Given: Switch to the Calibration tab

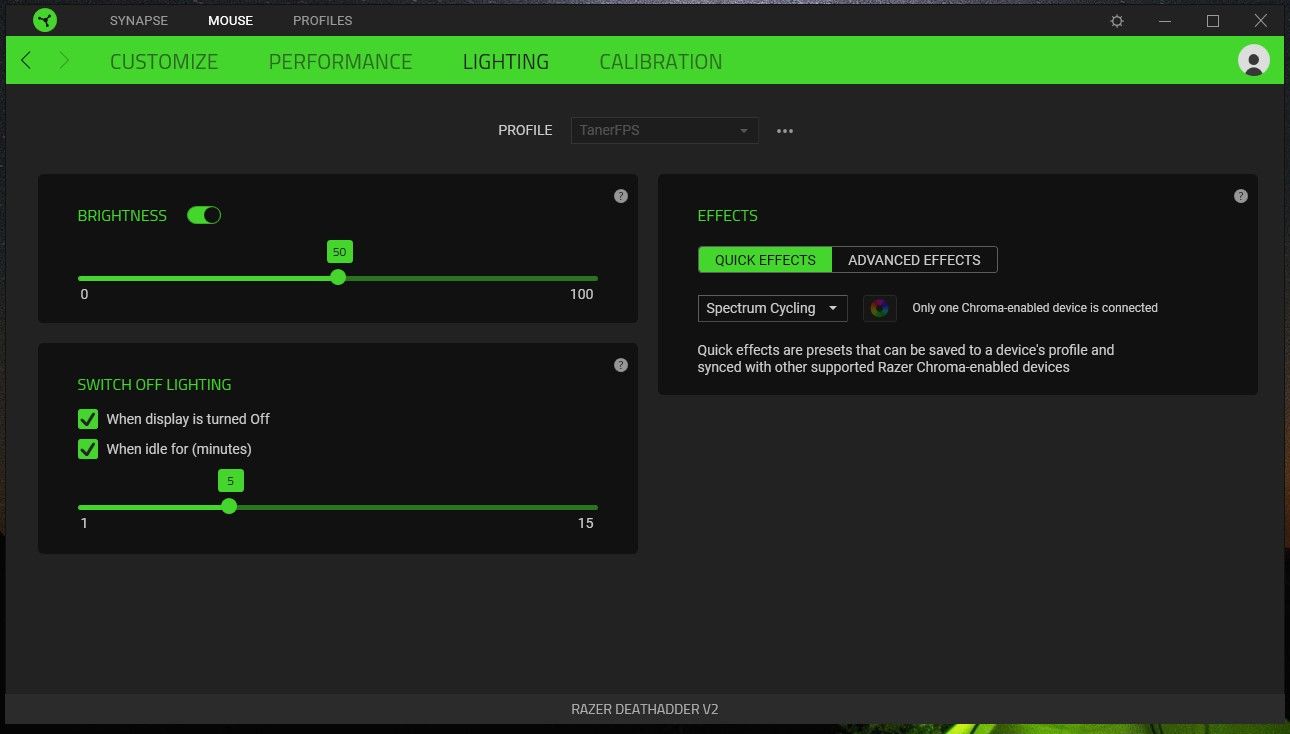Looking at the screenshot, I should pos(661,62).
